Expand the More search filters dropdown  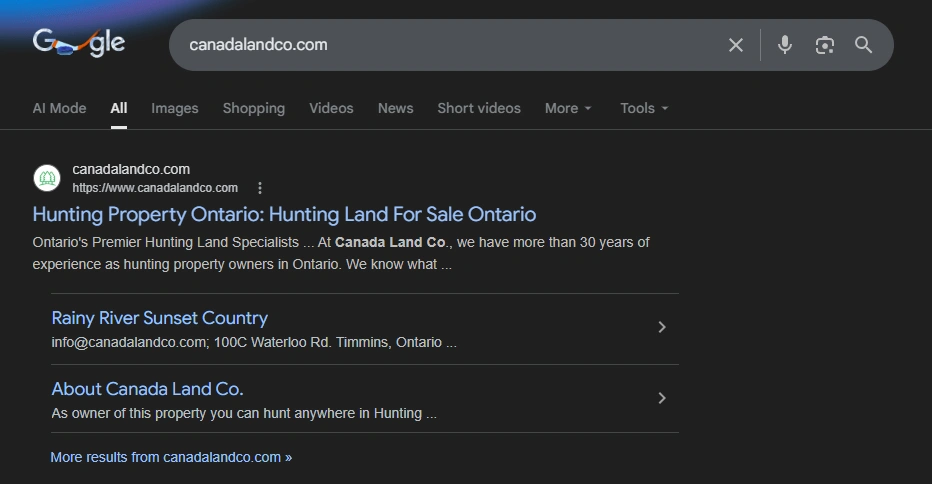(568, 108)
